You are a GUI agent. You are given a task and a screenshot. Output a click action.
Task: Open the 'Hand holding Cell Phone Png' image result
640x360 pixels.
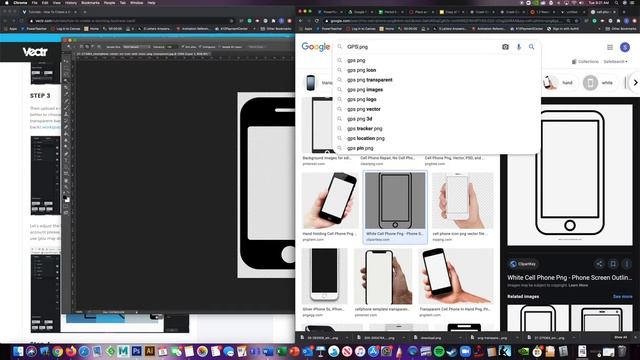(330, 200)
